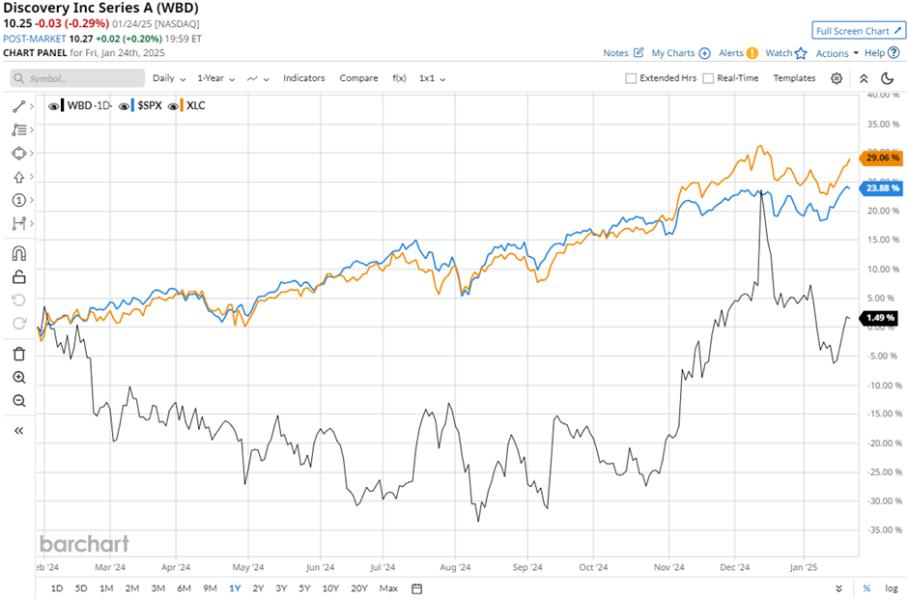Open the 1x1 layout dropdown
This screenshot has height=600, width=908.
click(x=432, y=78)
